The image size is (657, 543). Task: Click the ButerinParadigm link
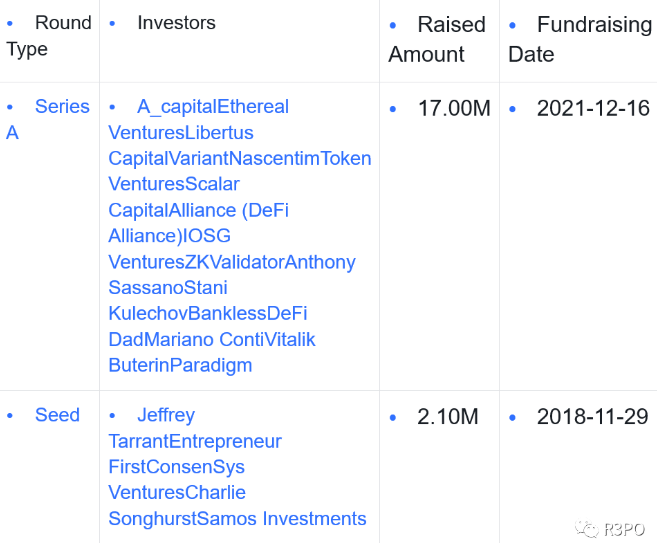[x=180, y=365]
